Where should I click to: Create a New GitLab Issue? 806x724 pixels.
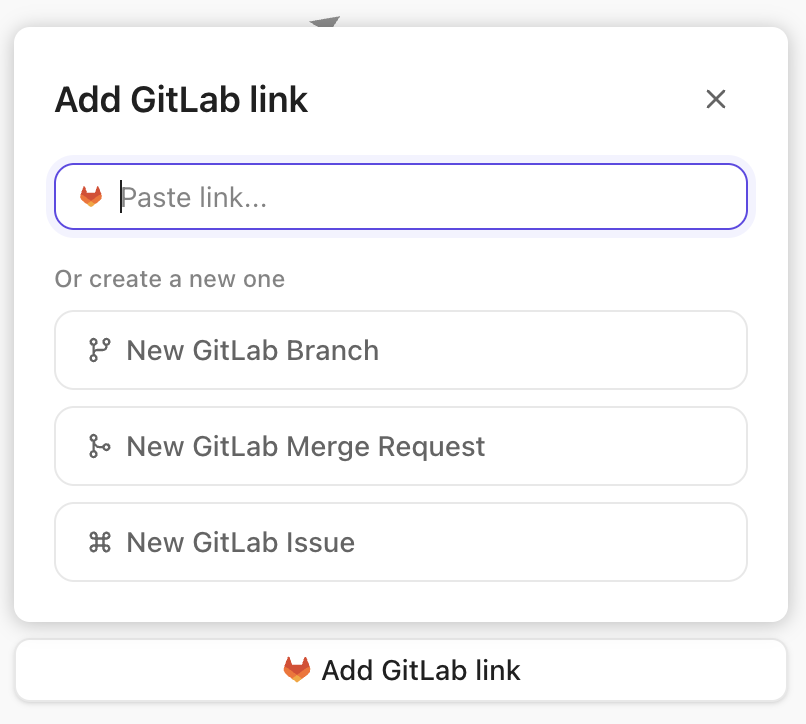point(400,542)
